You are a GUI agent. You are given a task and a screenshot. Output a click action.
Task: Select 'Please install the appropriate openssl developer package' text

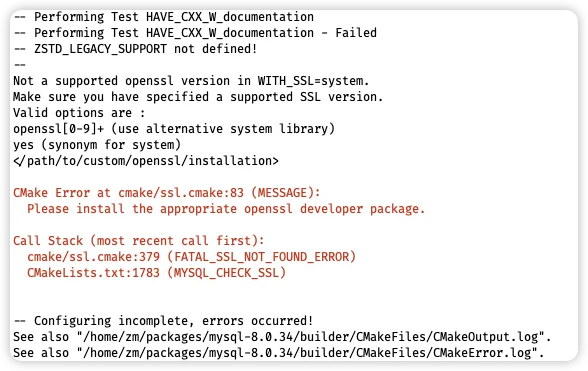tap(226, 209)
